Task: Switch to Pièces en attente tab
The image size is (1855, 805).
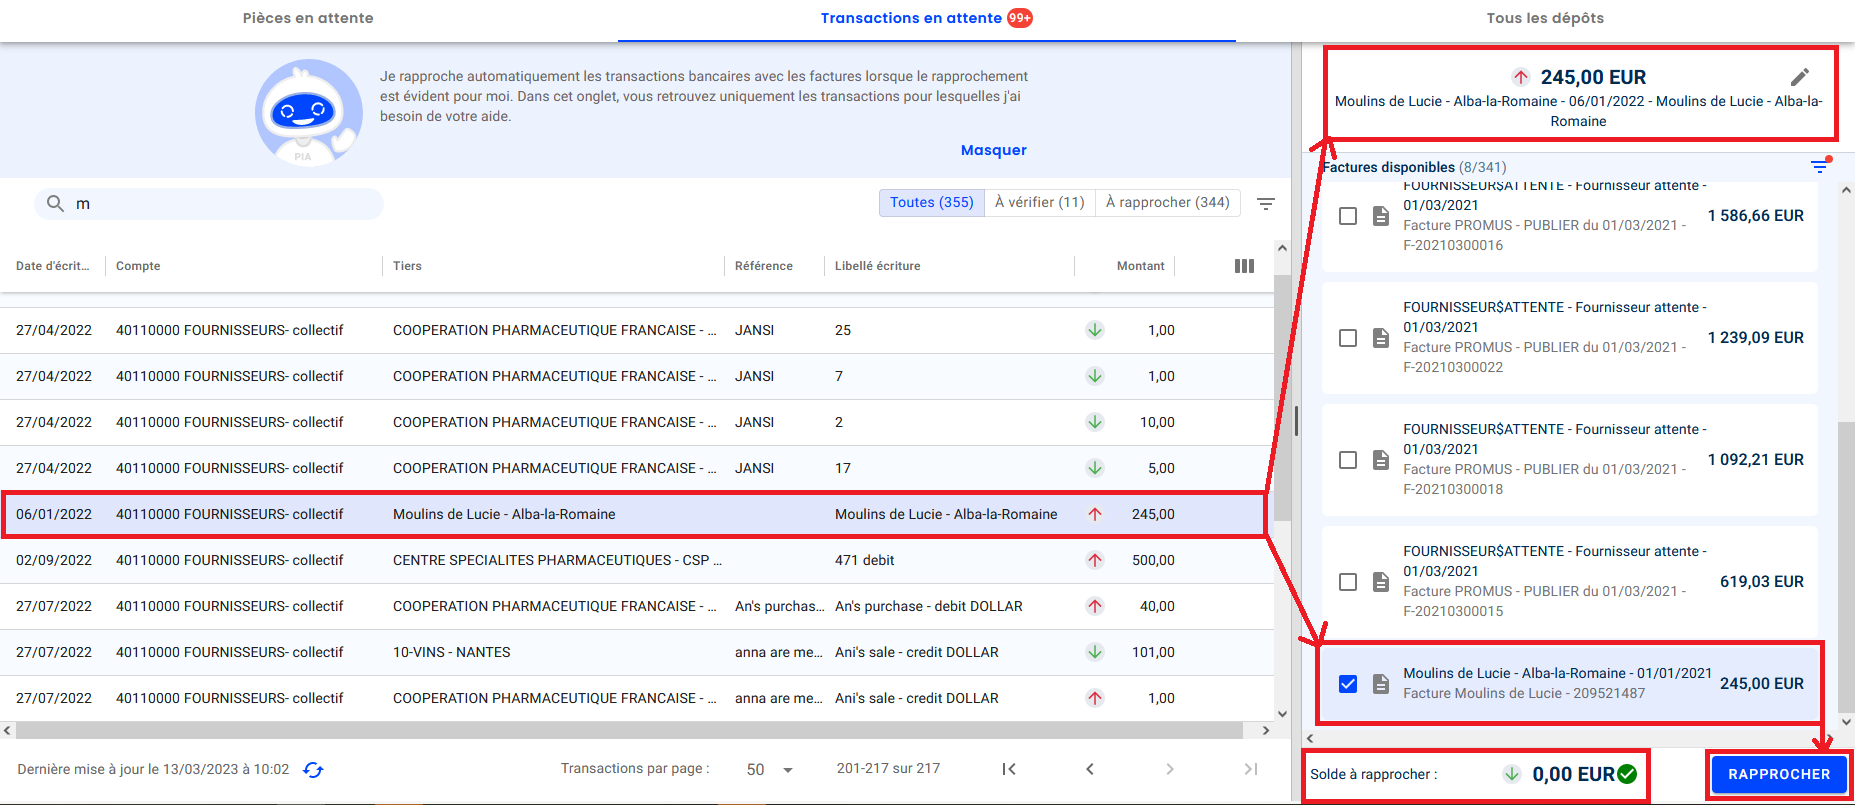Action: (x=308, y=18)
